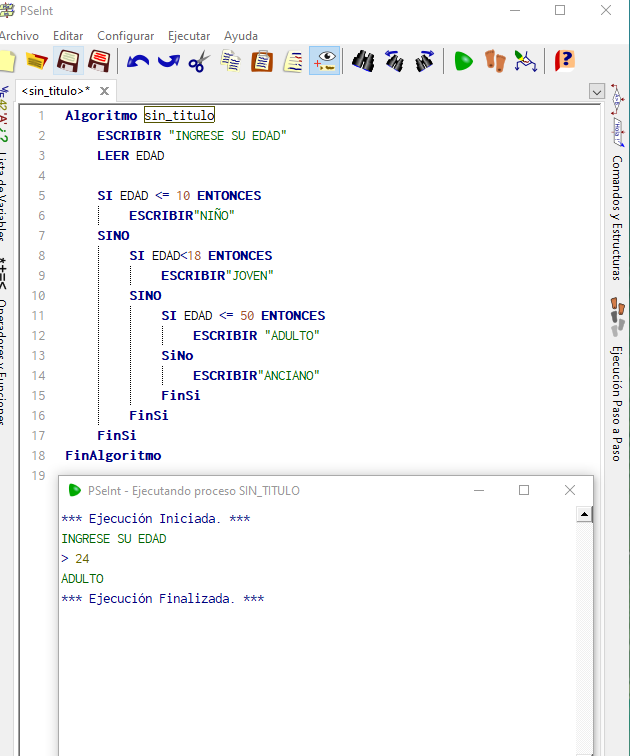Click the footprints icon above Ejecución Paso a Paso

click(617, 317)
